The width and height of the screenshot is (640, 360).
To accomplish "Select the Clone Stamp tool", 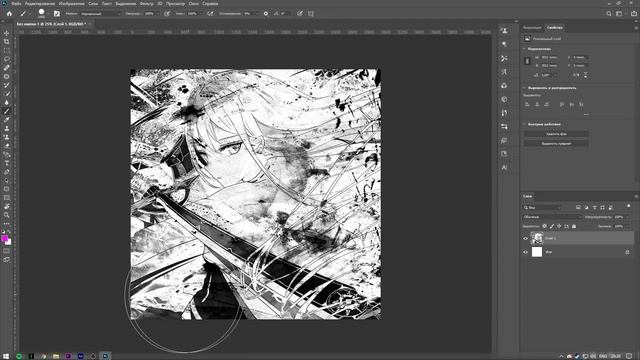I will pyautogui.click(x=7, y=128).
